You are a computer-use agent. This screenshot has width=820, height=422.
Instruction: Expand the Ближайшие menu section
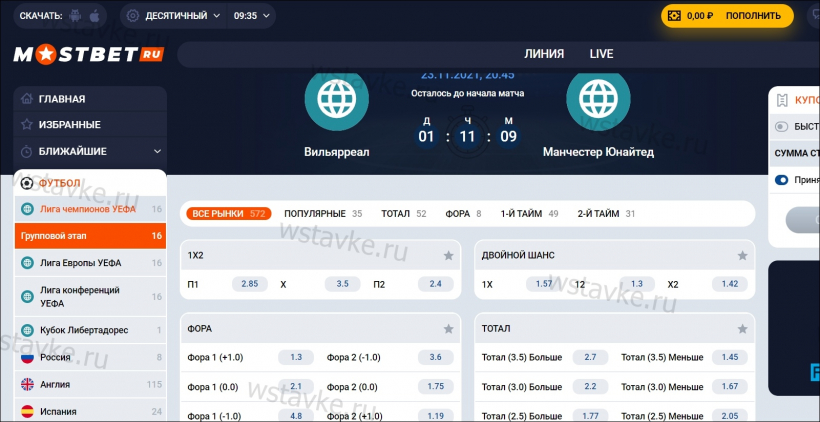(157, 151)
